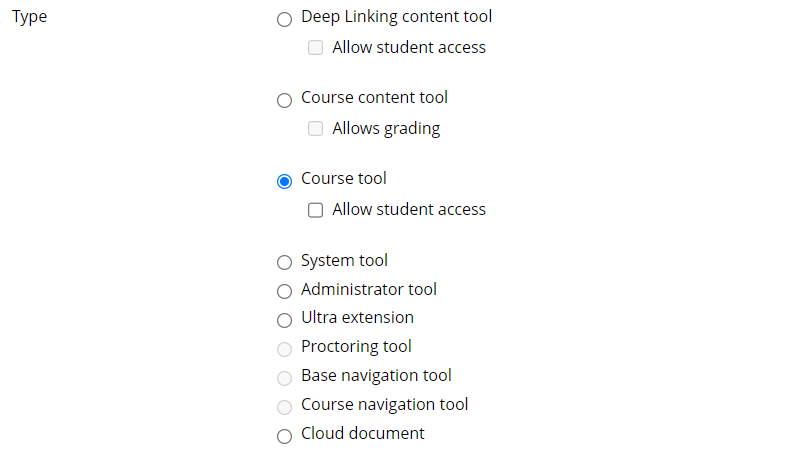Click the 'System tool' label text

344,260
